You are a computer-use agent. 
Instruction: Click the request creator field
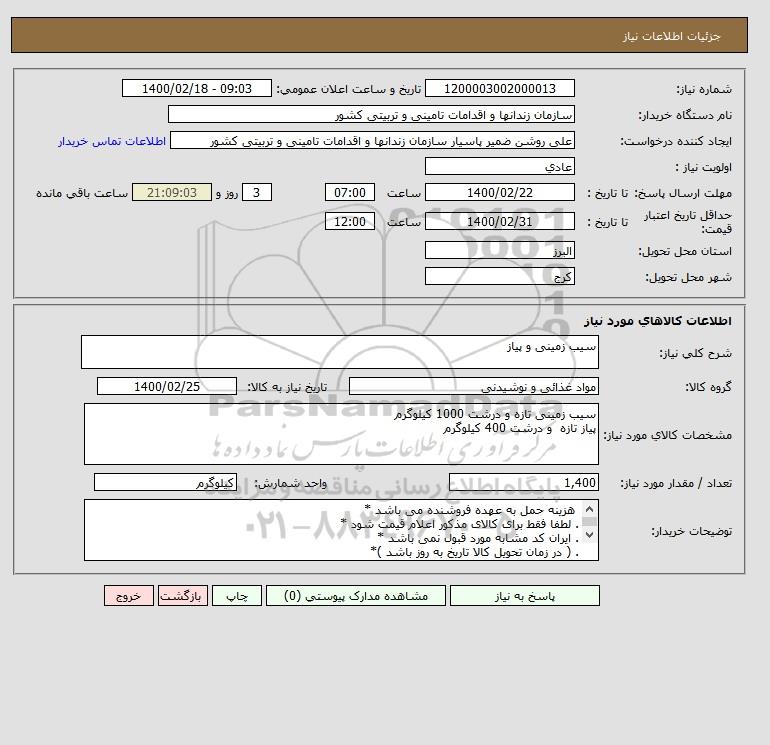[x=372, y=140]
